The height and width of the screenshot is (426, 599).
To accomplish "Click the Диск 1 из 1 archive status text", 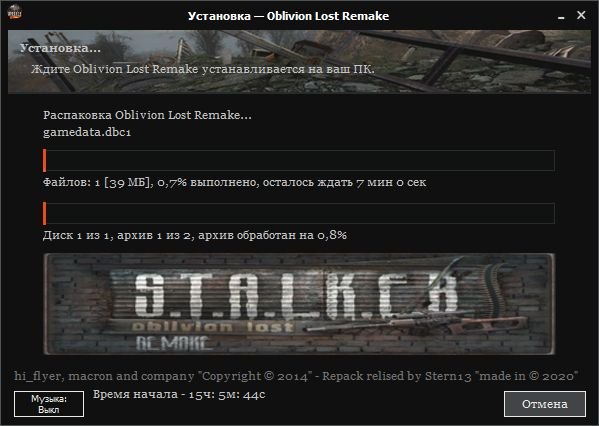I will 195,235.
